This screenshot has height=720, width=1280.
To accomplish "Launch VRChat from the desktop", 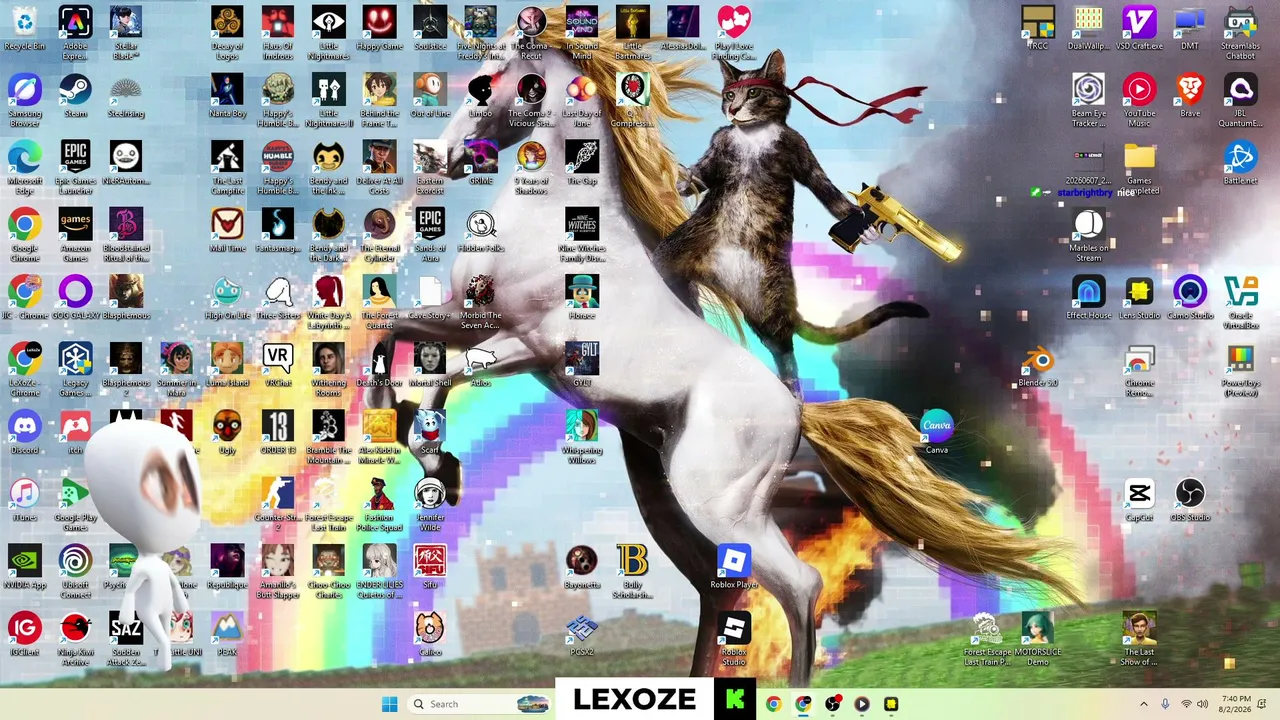I will 278,365.
